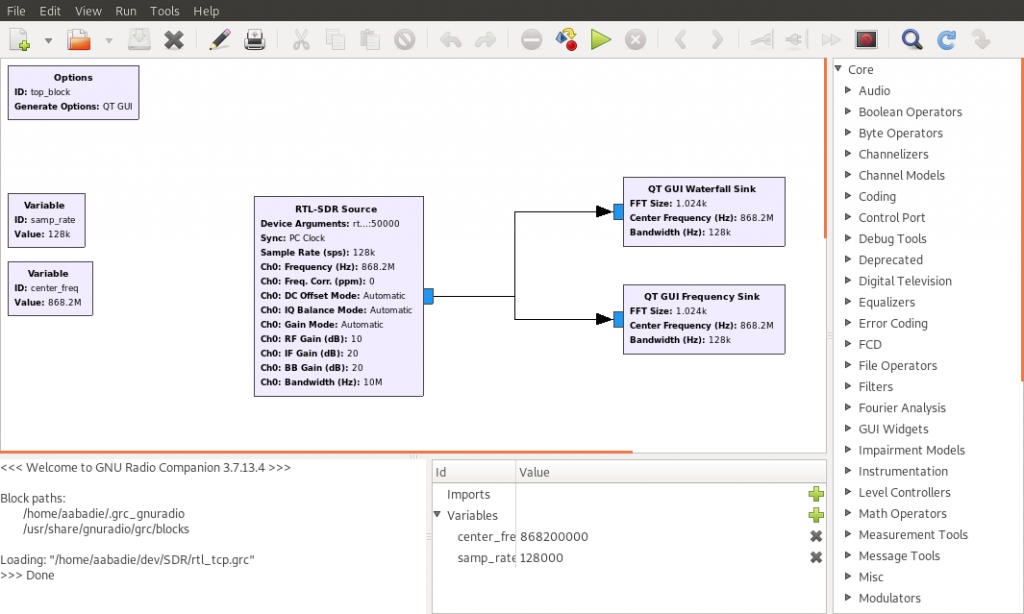Click the RTL-SDR Source output port

[428, 296]
